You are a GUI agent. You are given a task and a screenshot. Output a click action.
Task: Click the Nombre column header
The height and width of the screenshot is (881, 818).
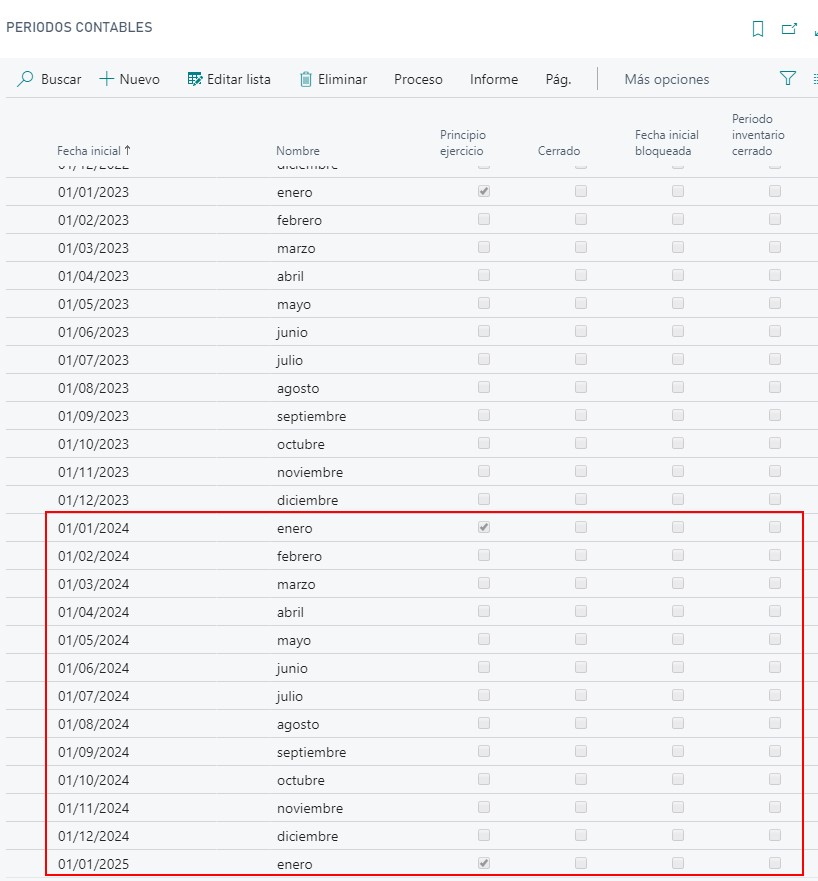tap(298, 151)
